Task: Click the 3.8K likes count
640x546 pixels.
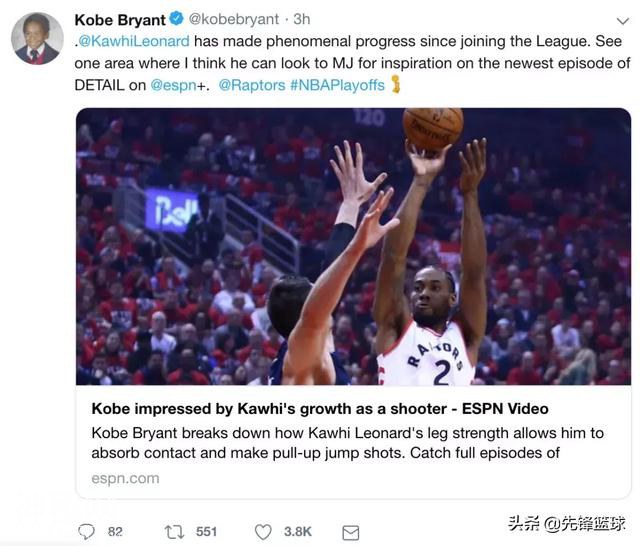Action: [x=298, y=532]
